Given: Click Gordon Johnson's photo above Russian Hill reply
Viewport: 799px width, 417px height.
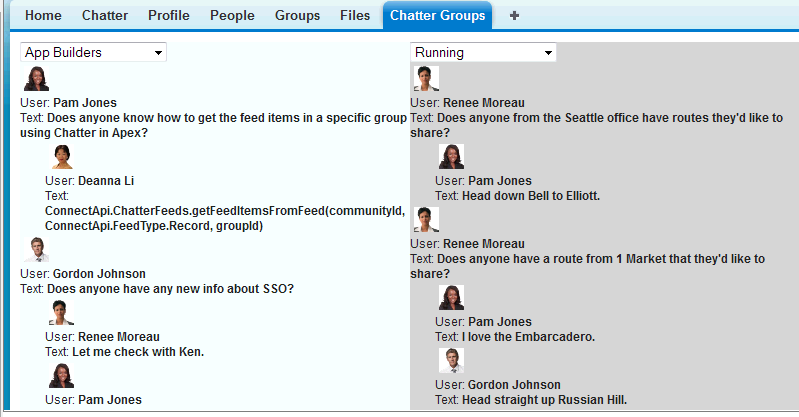Looking at the screenshot, I should [x=451, y=360].
